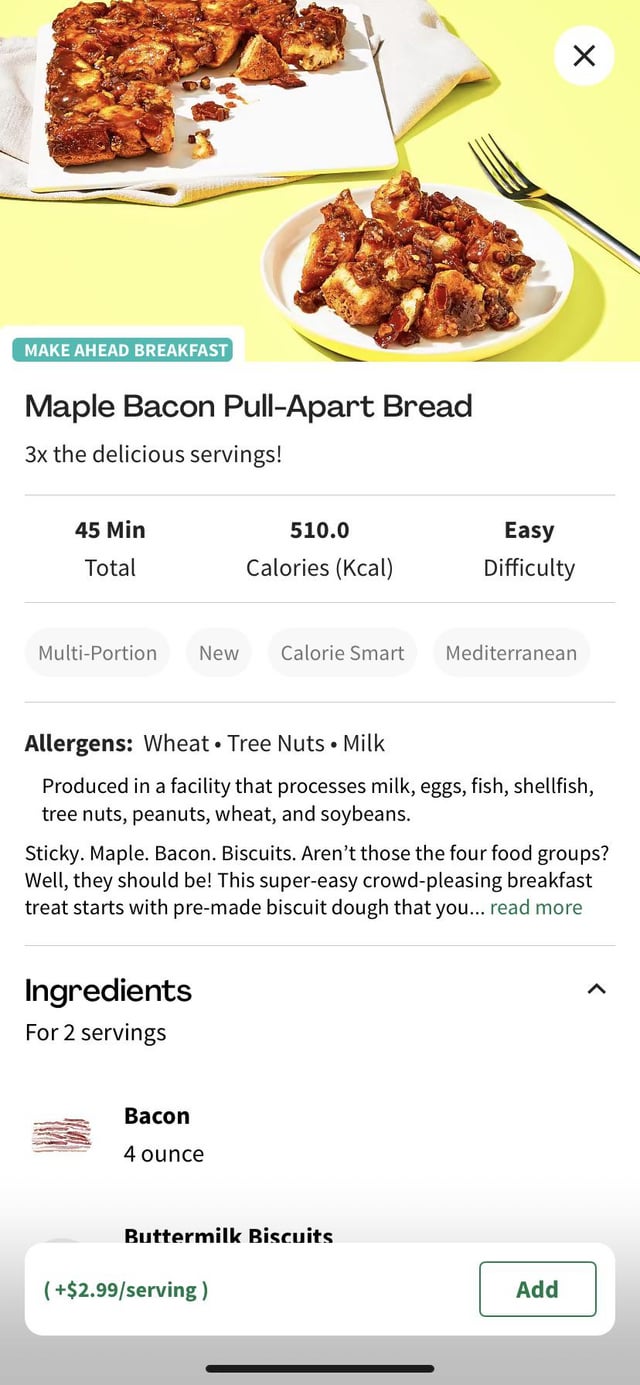640x1385 pixels.
Task: Tap the Calorie Smart tag
Action: coord(342,653)
